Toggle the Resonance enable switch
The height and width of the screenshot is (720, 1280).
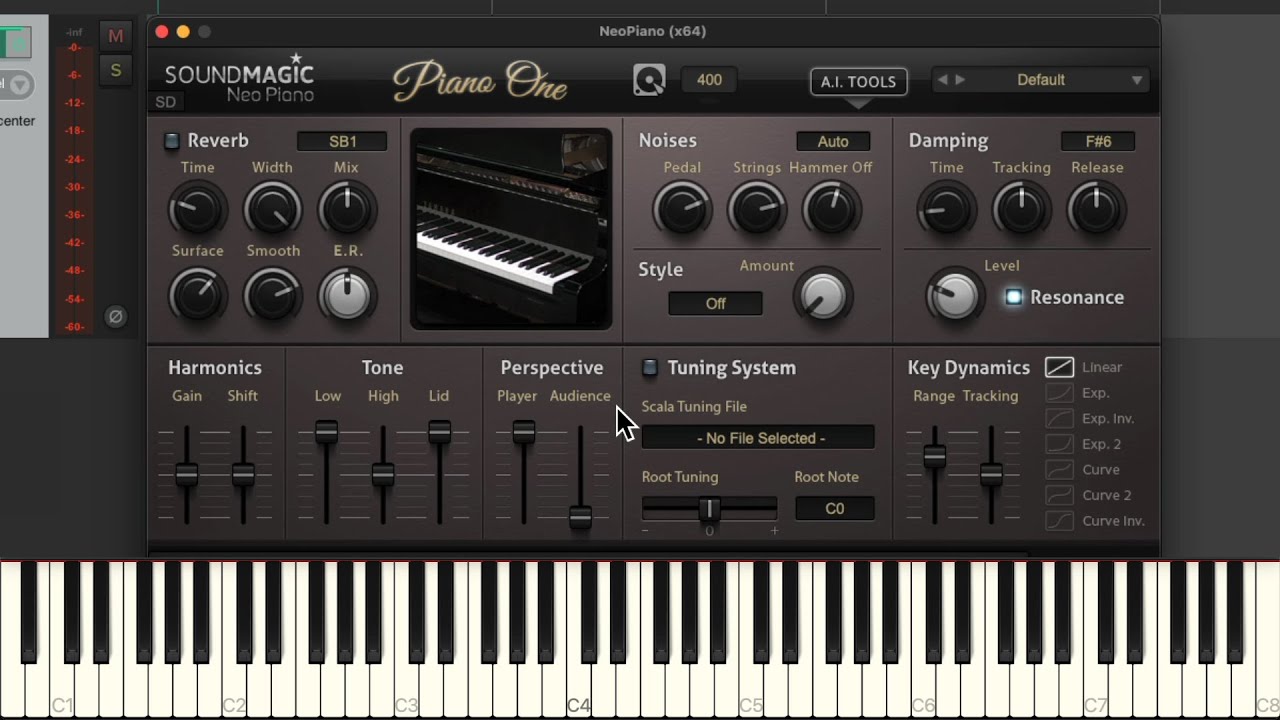pyautogui.click(x=1014, y=297)
